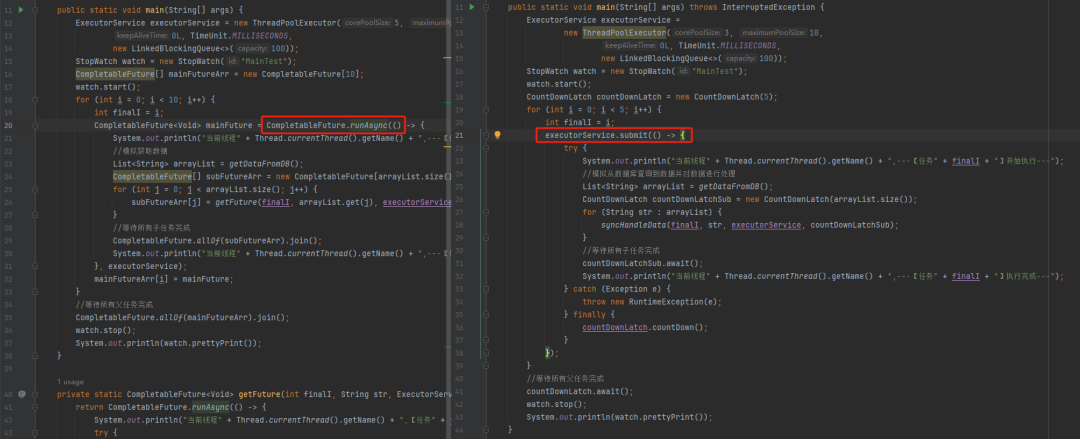The height and width of the screenshot is (439, 1080).
Task: Click countDownLatch.await() on line 41 of right editor
Action: 579,391
